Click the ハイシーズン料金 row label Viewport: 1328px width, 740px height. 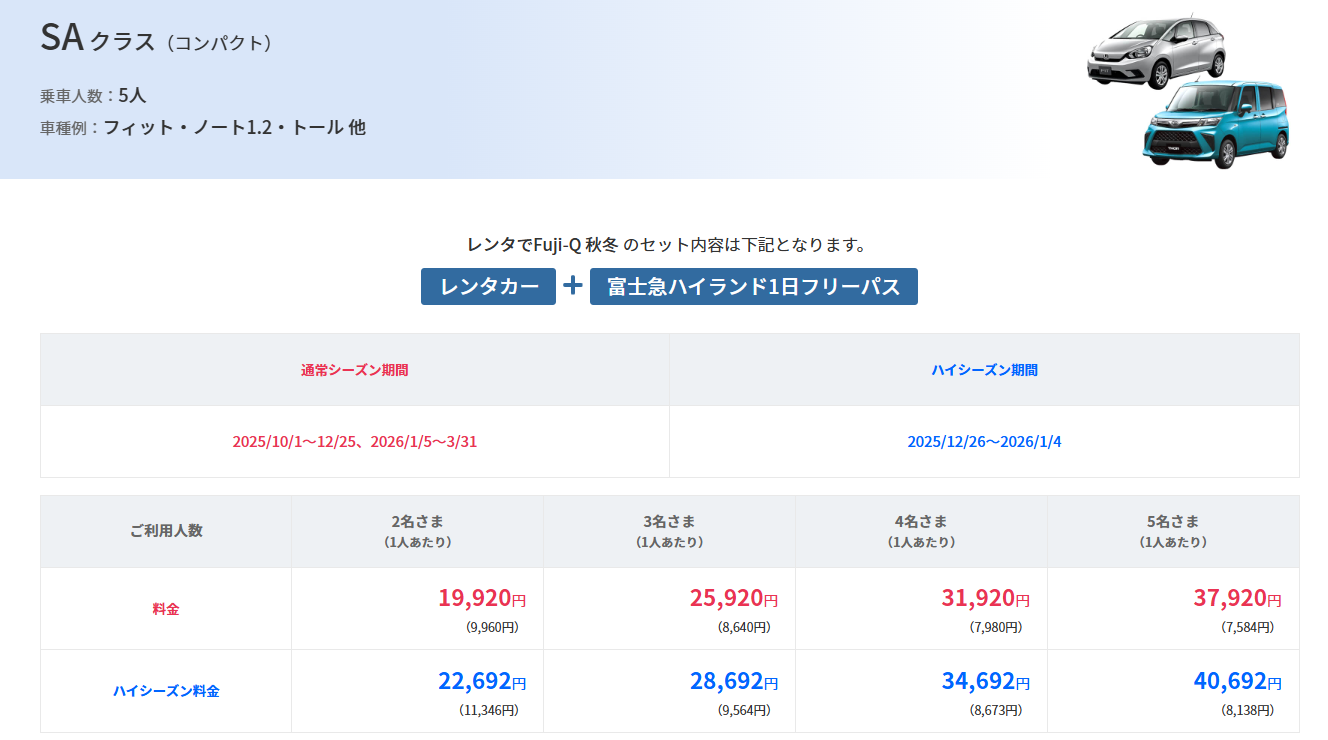tap(166, 691)
